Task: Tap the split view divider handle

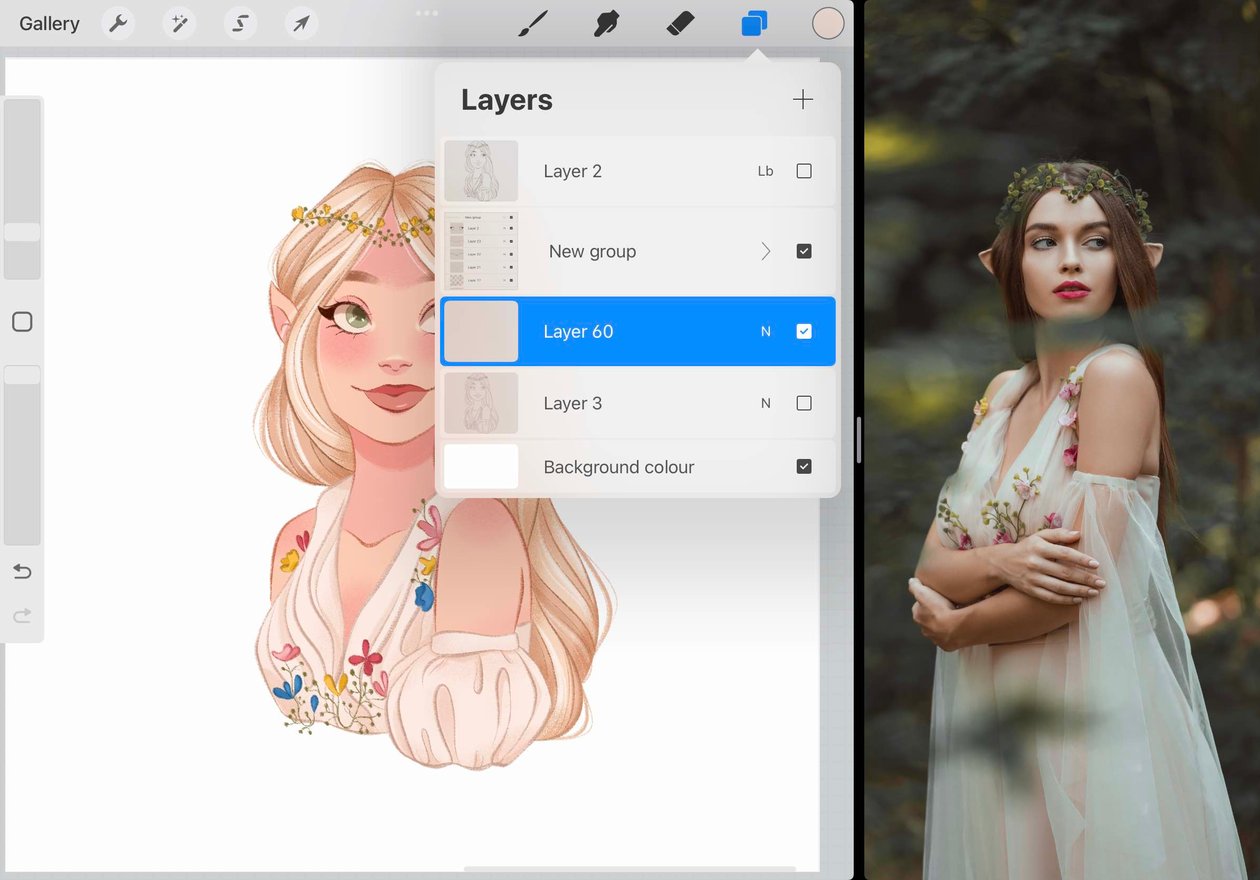Action: (859, 440)
